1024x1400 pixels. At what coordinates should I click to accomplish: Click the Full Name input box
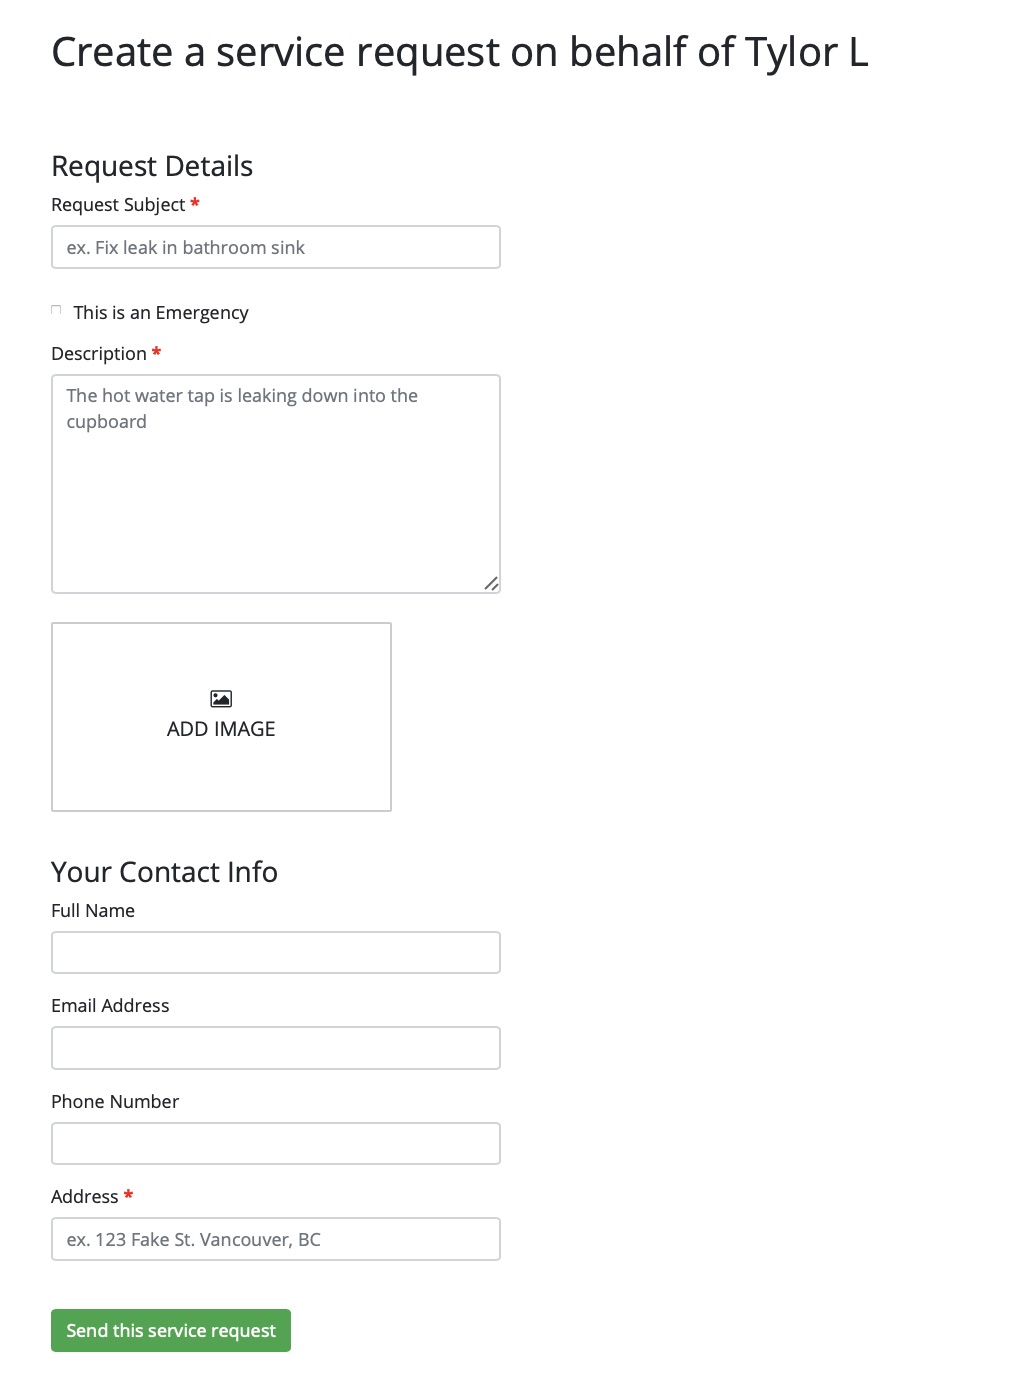[275, 953]
